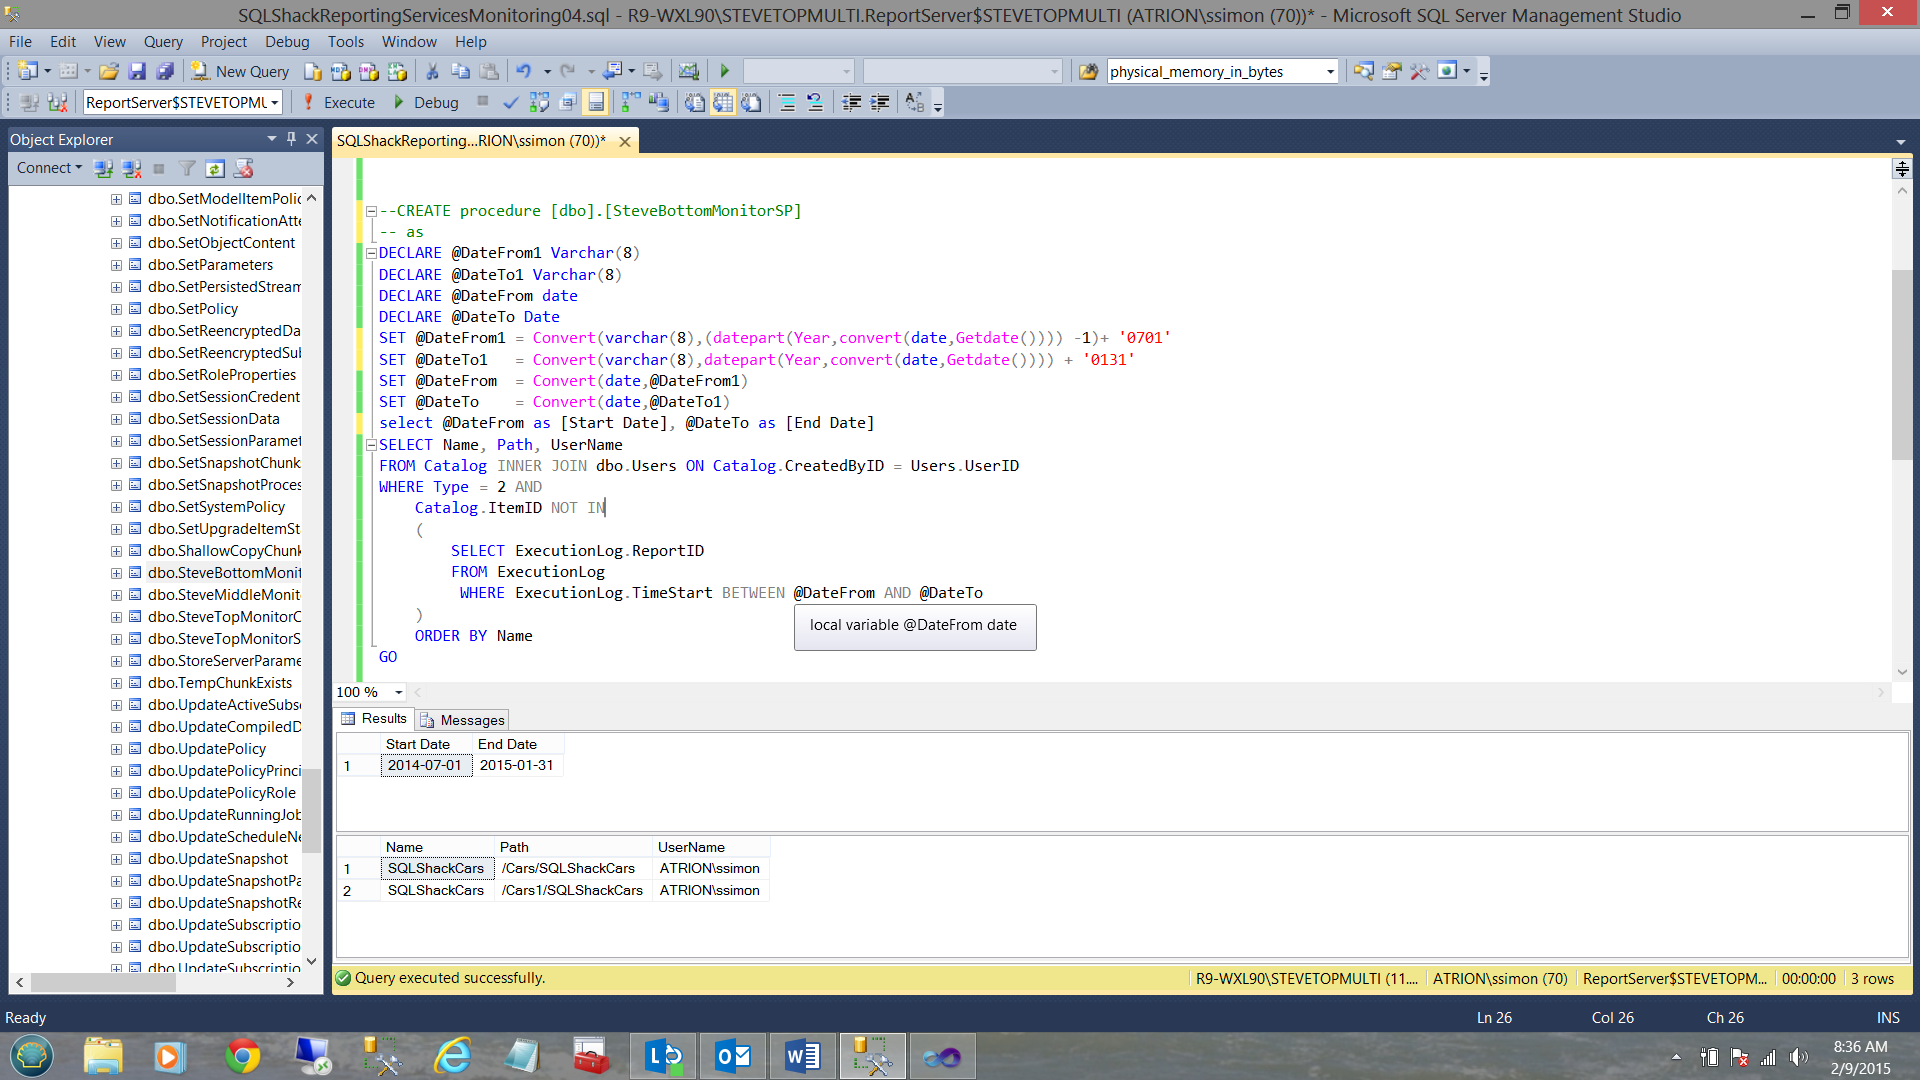Pin the Object Explorer panel

coord(291,139)
